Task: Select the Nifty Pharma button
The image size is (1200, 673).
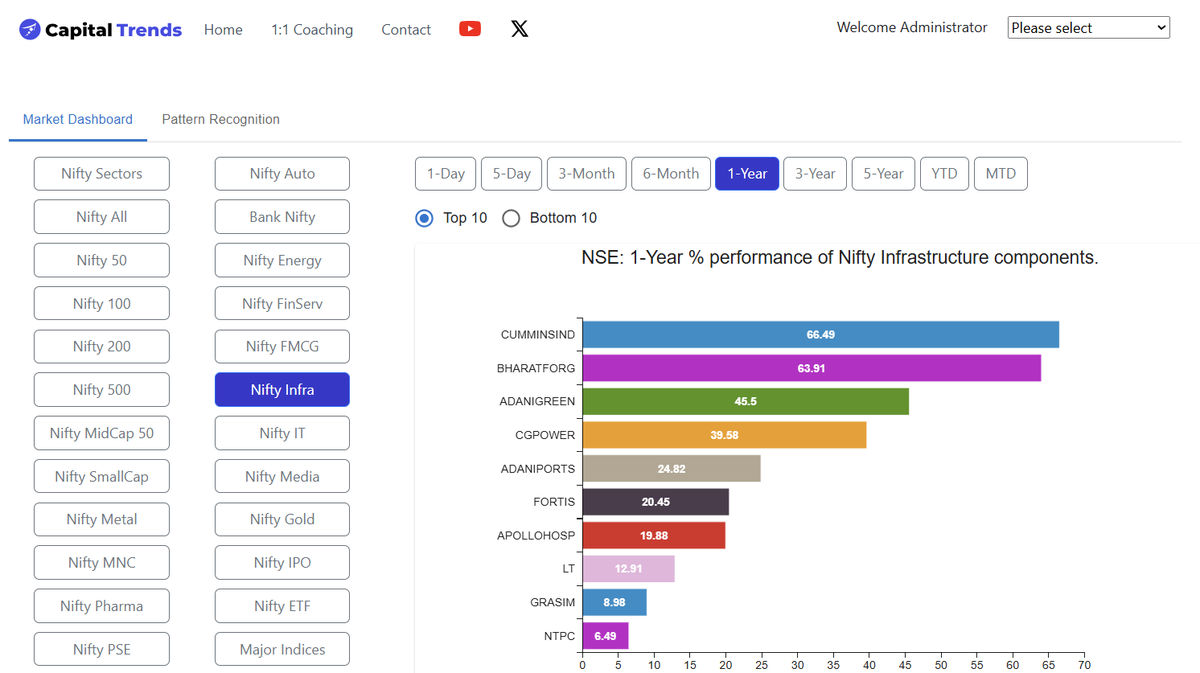Action: click(x=102, y=606)
